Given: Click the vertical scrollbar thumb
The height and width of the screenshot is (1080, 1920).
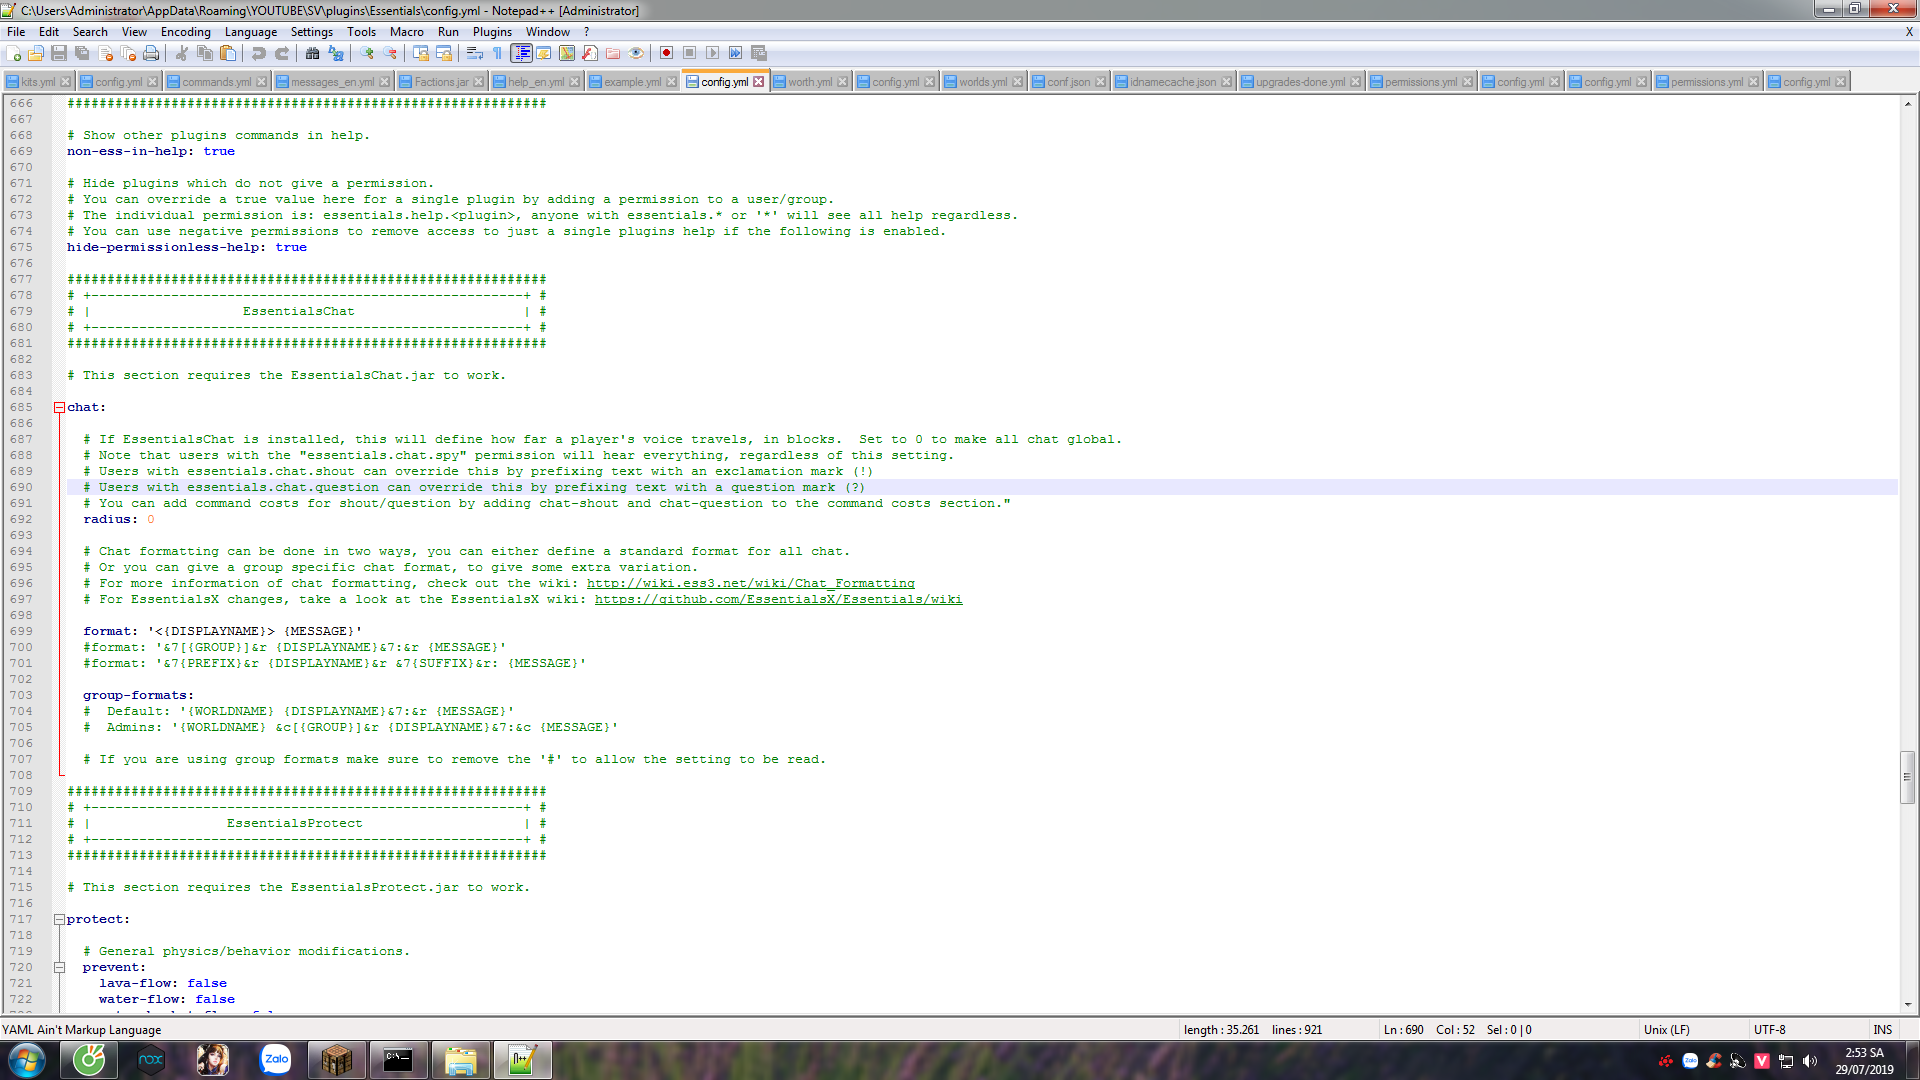Looking at the screenshot, I should (1907, 777).
